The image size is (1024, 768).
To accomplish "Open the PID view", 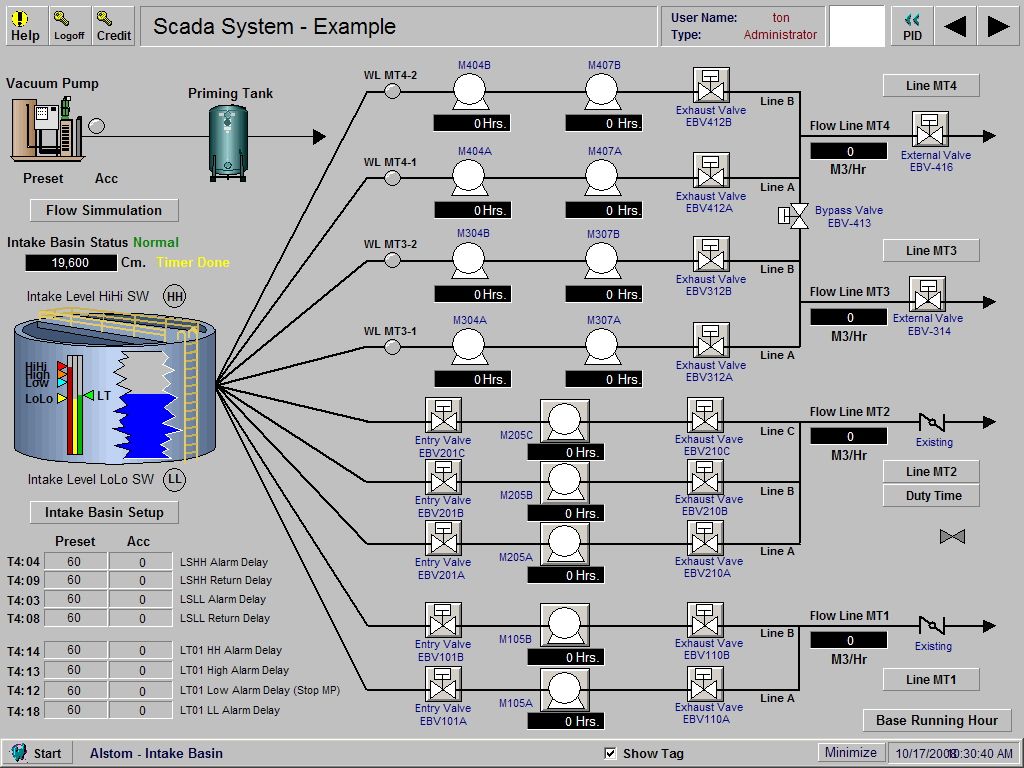I will coord(911,24).
